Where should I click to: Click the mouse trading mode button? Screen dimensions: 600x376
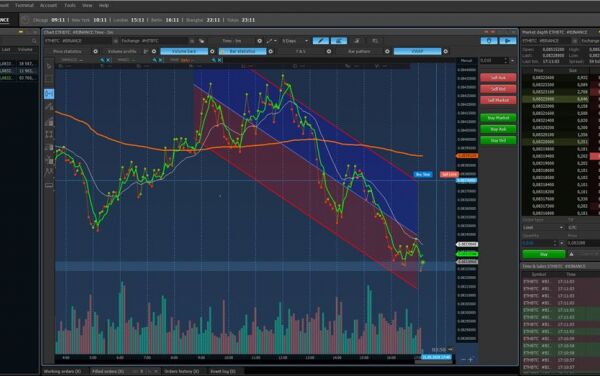(489, 41)
